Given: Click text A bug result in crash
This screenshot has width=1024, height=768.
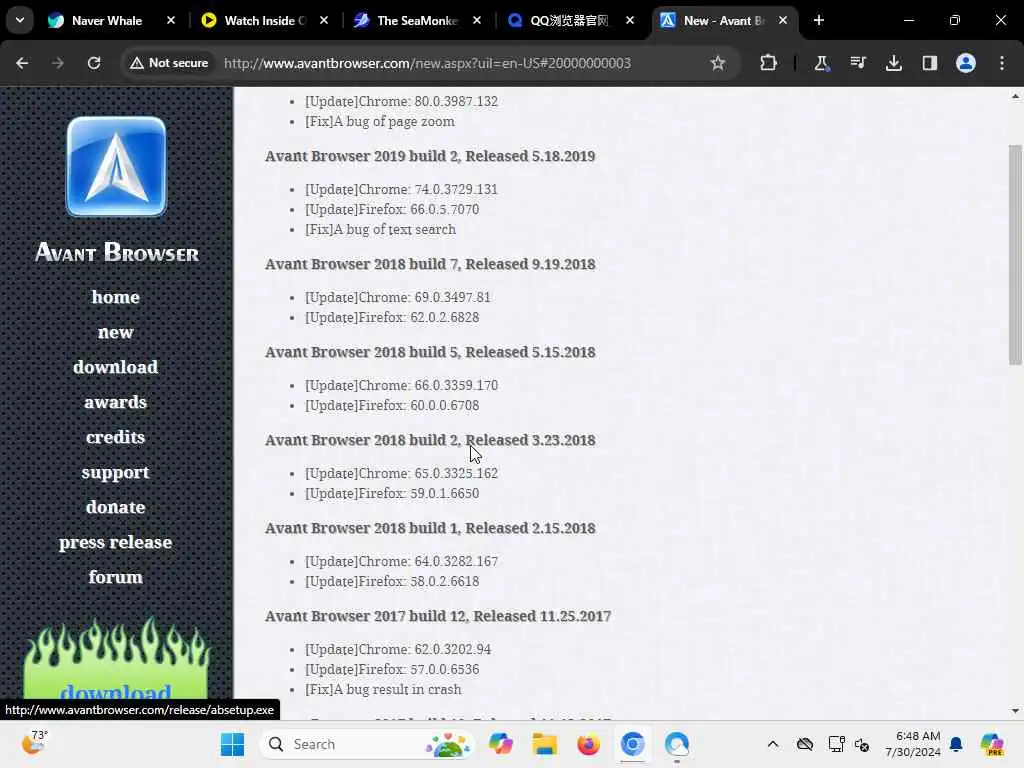Looking at the screenshot, I should coord(398,690).
